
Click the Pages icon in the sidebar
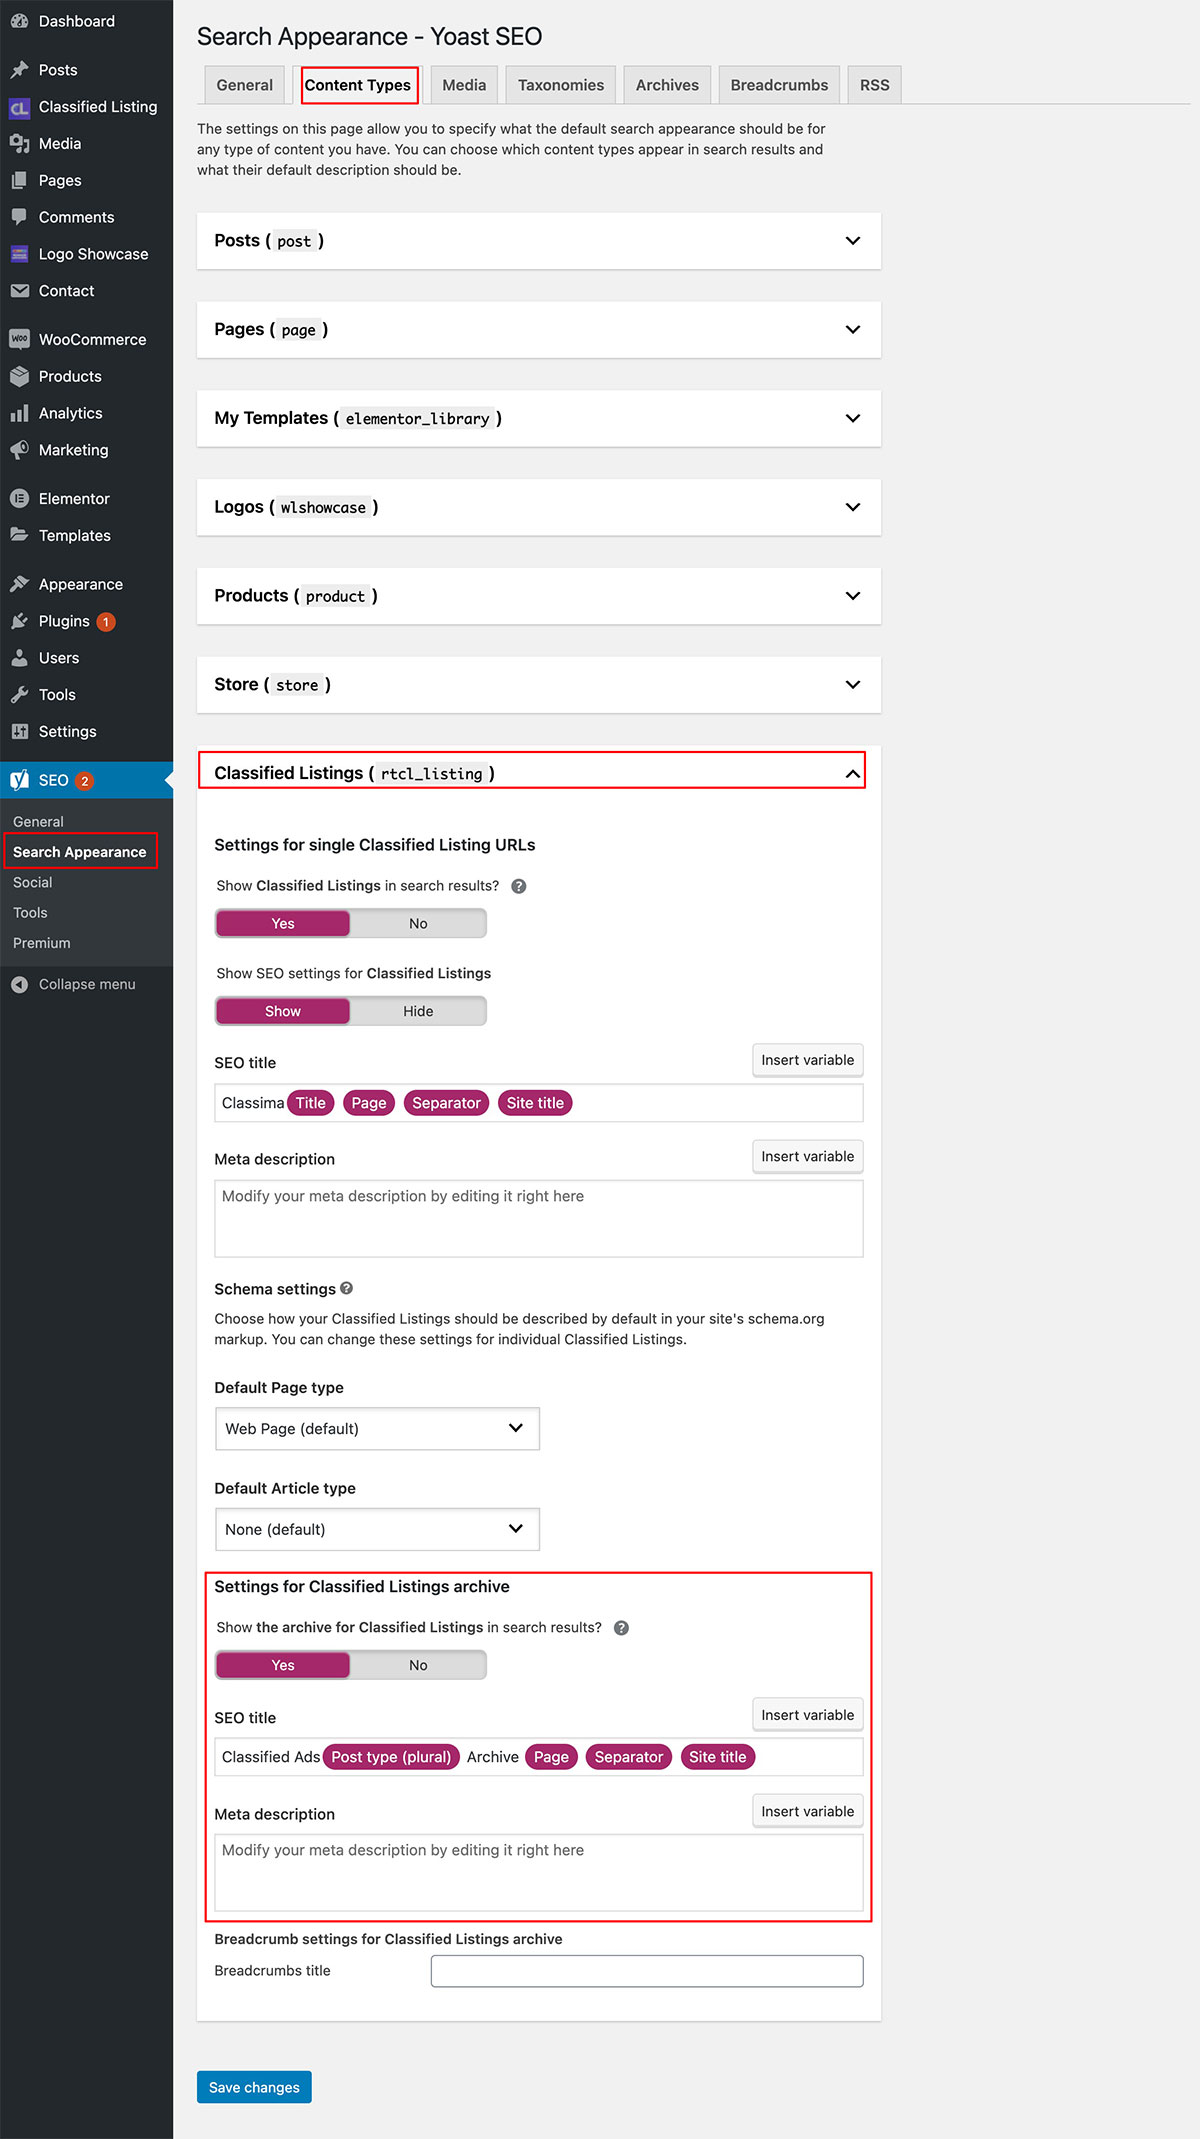click(x=19, y=181)
